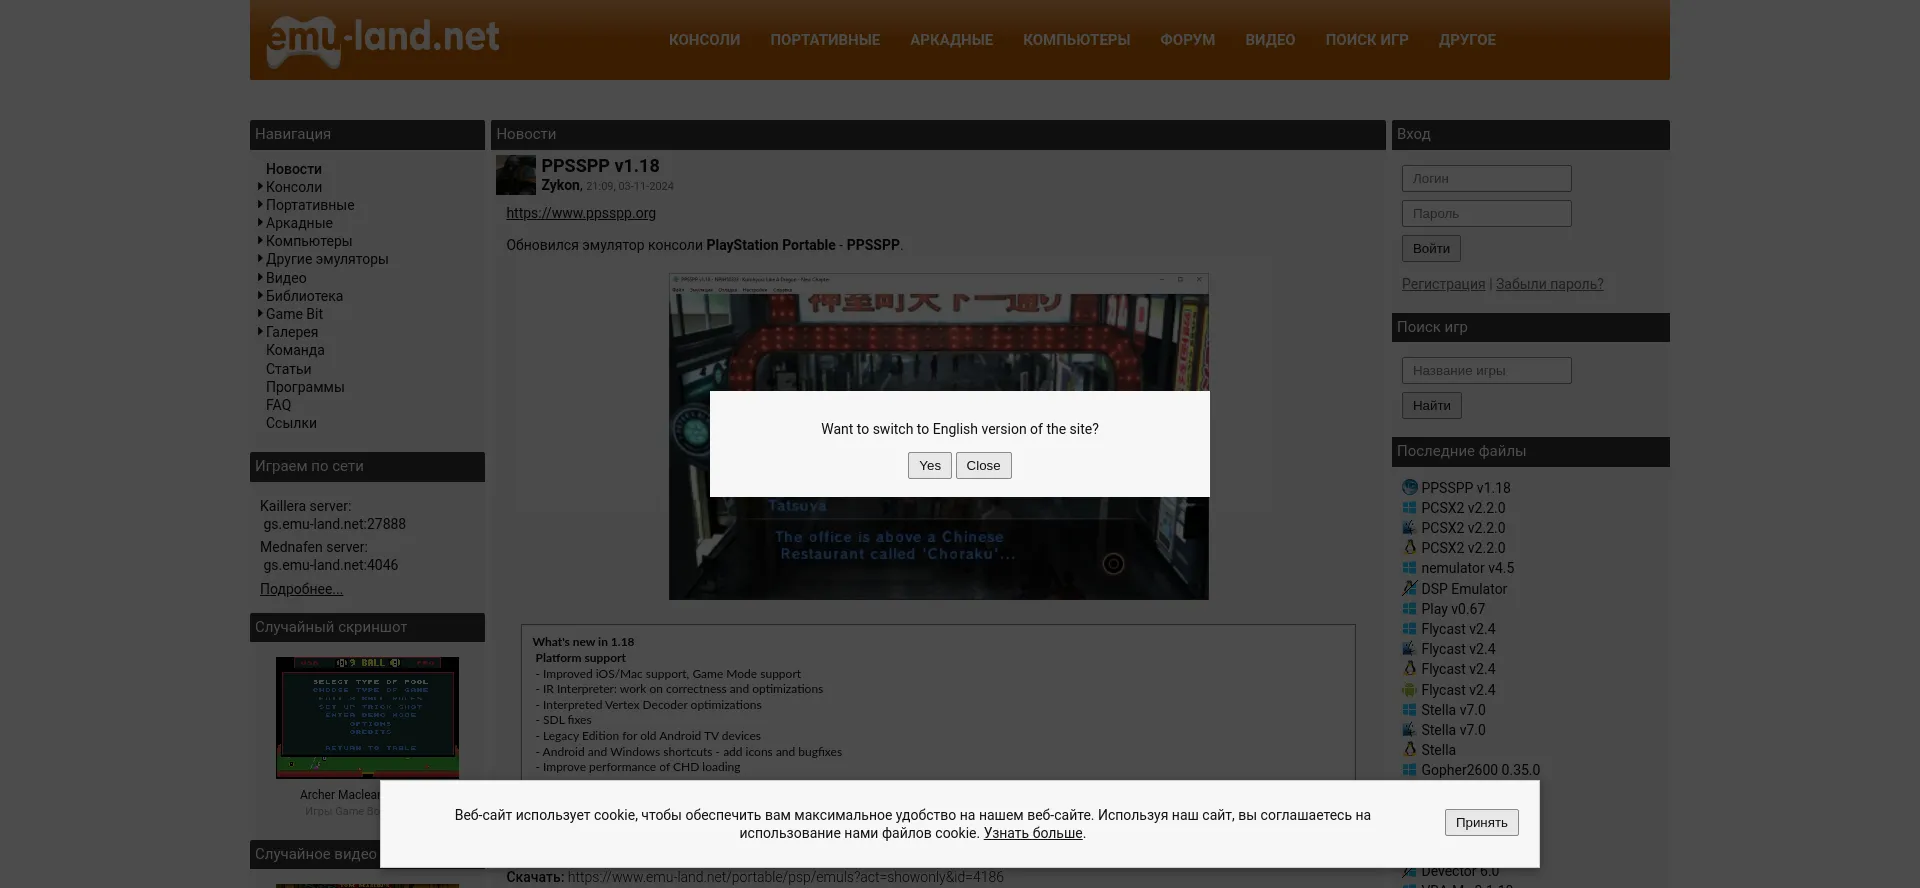Image resolution: width=1920 pixels, height=888 pixels.
Task: Click the Найти search button
Action: pyautogui.click(x=1431, y=406)
